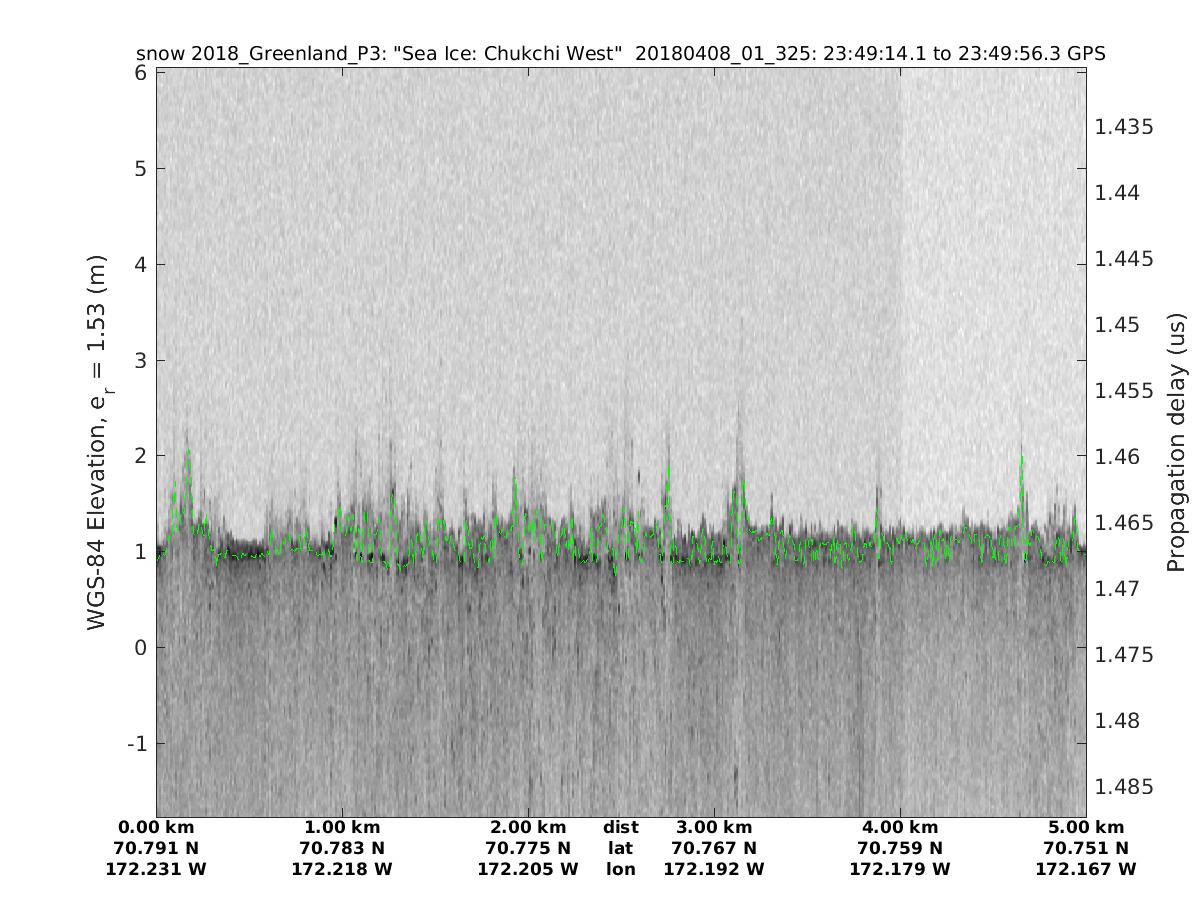Image resolution: width=1200 pixels, height=900 pixels.
Task: Click the '2.00 km' x-axis tick label
Action: pyautogui.click(x=528, y=828)
